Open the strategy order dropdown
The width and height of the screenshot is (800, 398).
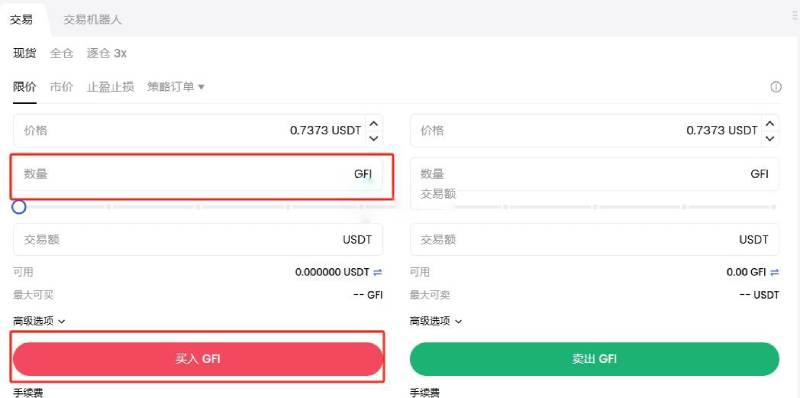coord(176,87)
